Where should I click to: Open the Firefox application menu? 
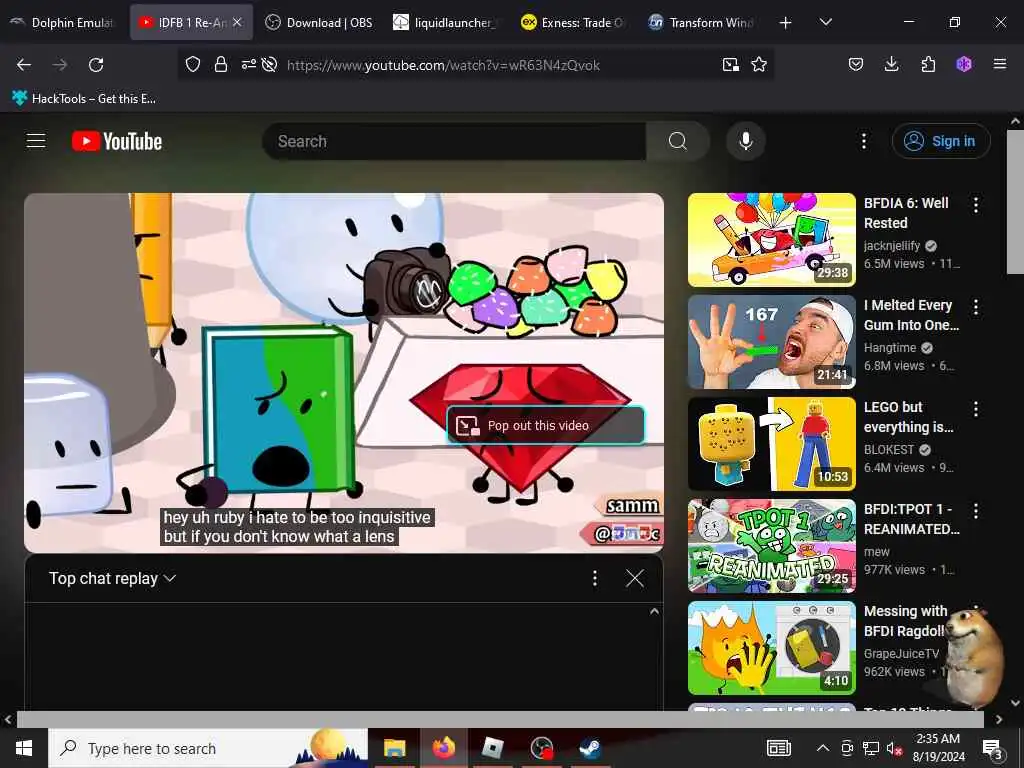click(x=1000, y=64)
